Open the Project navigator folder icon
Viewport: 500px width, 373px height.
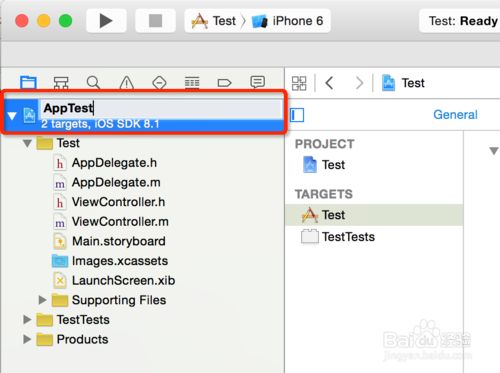(28, 82)
